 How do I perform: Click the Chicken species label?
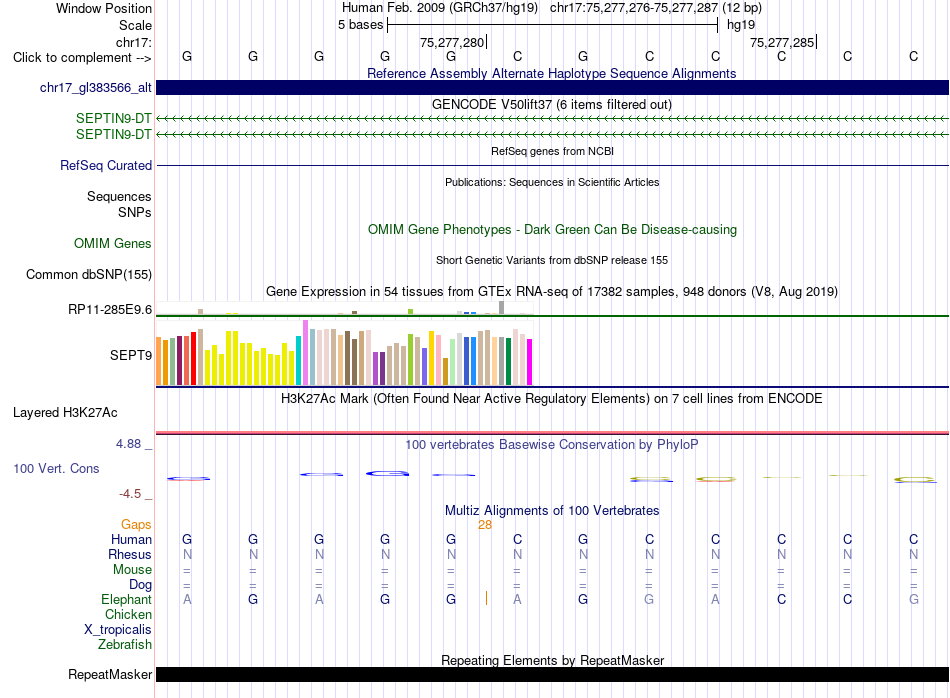(128, 614)
